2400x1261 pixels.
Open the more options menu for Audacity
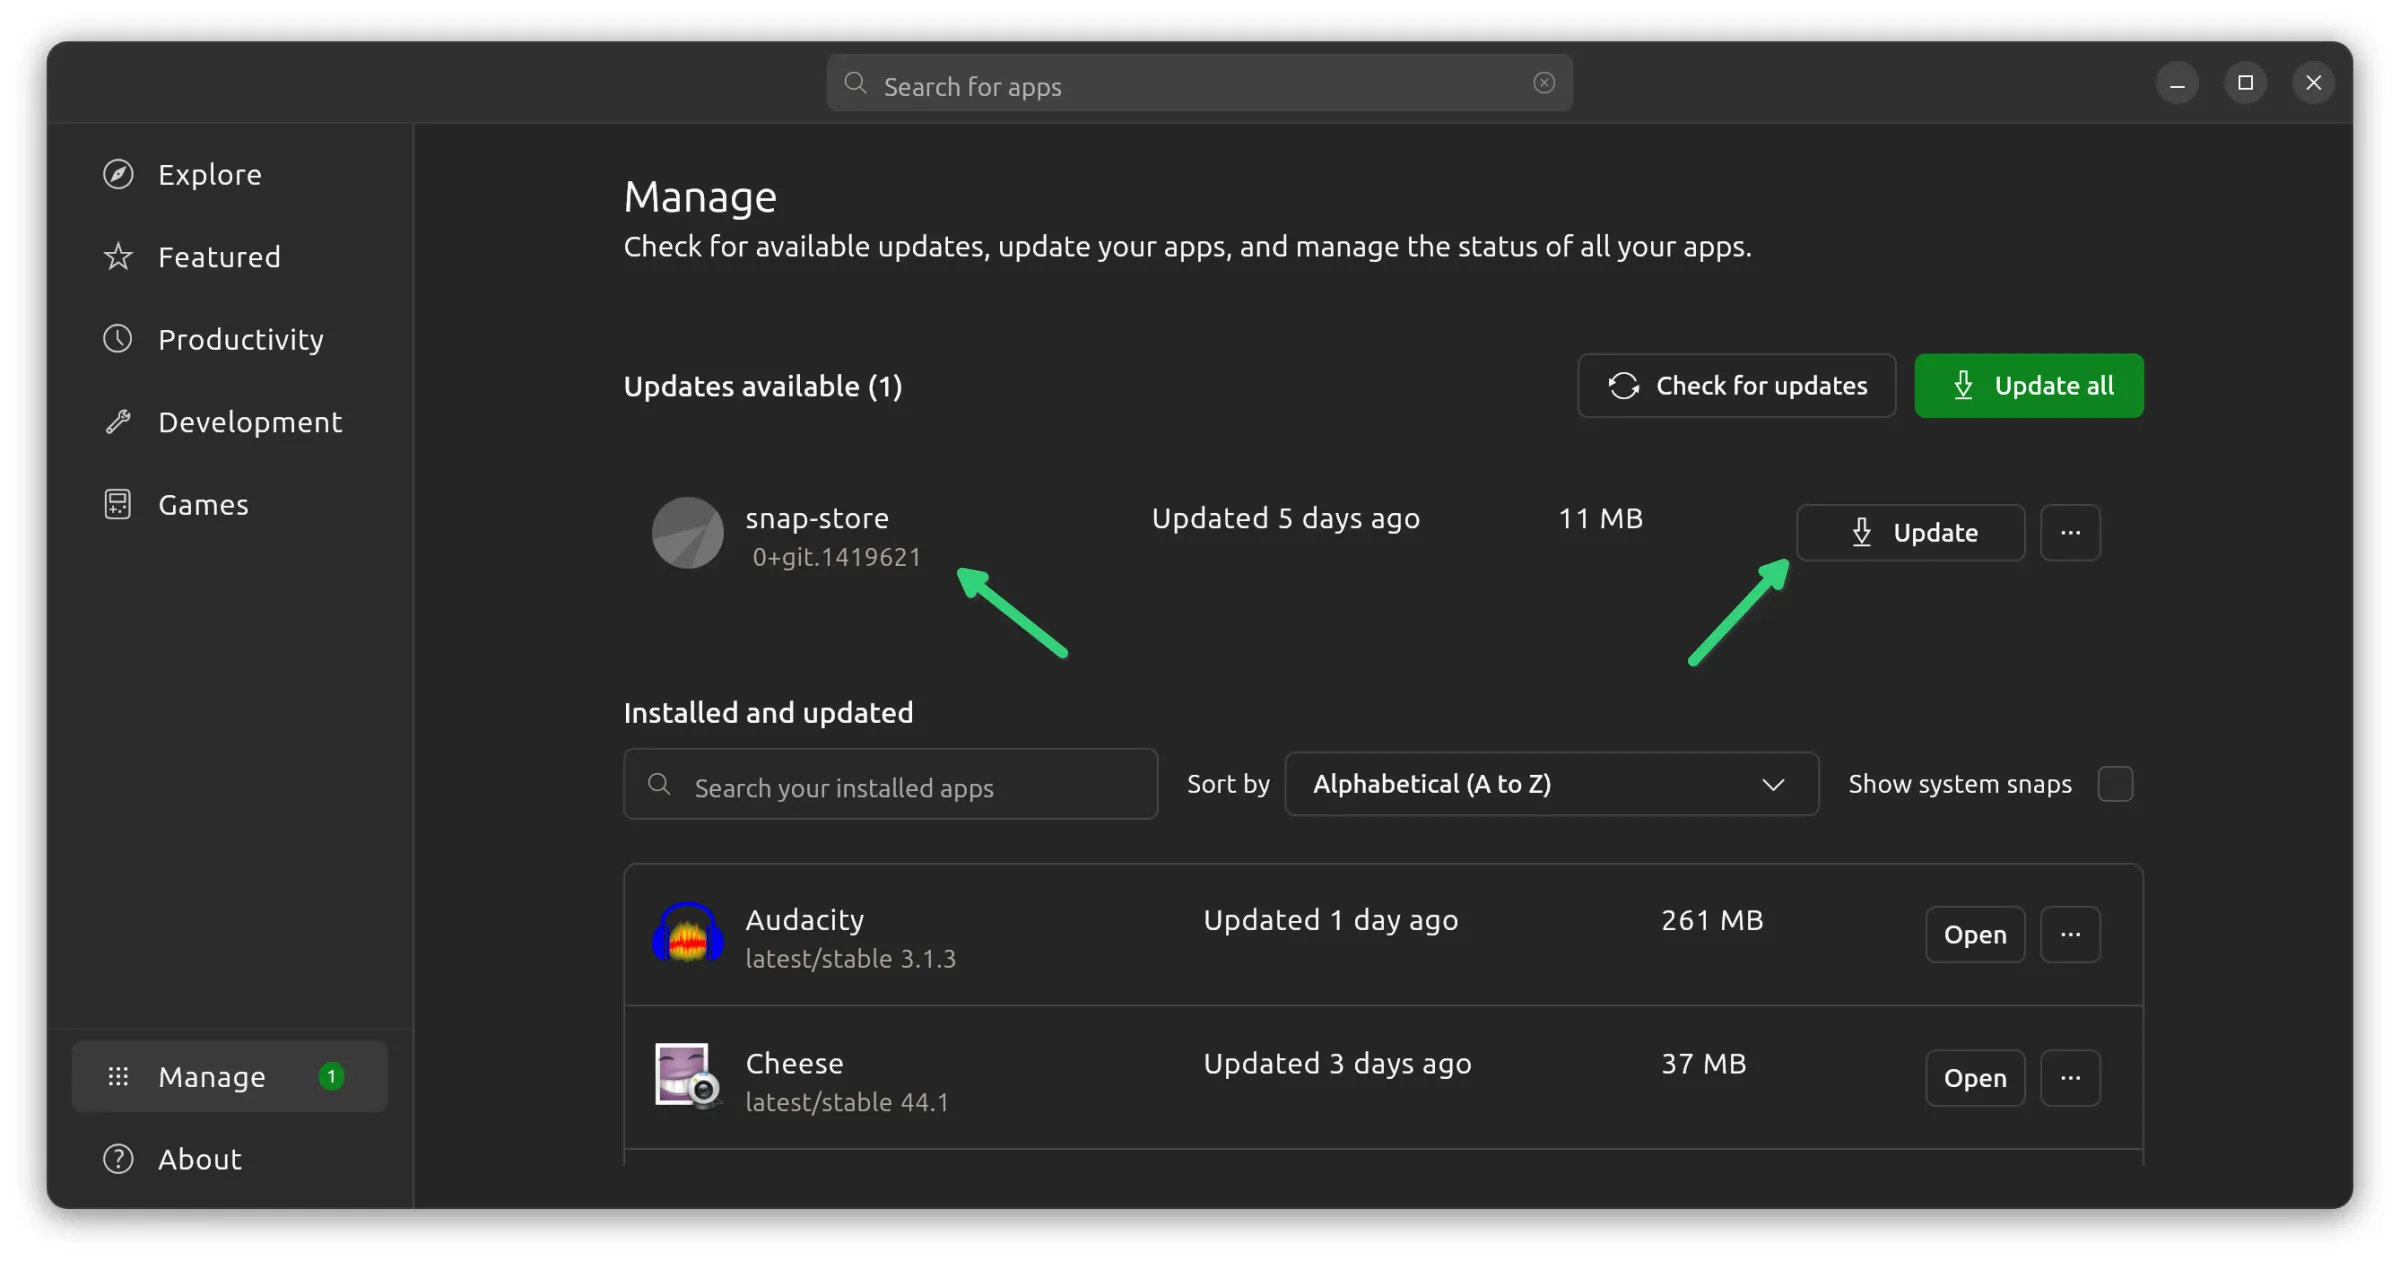[x=2070, y=935]
